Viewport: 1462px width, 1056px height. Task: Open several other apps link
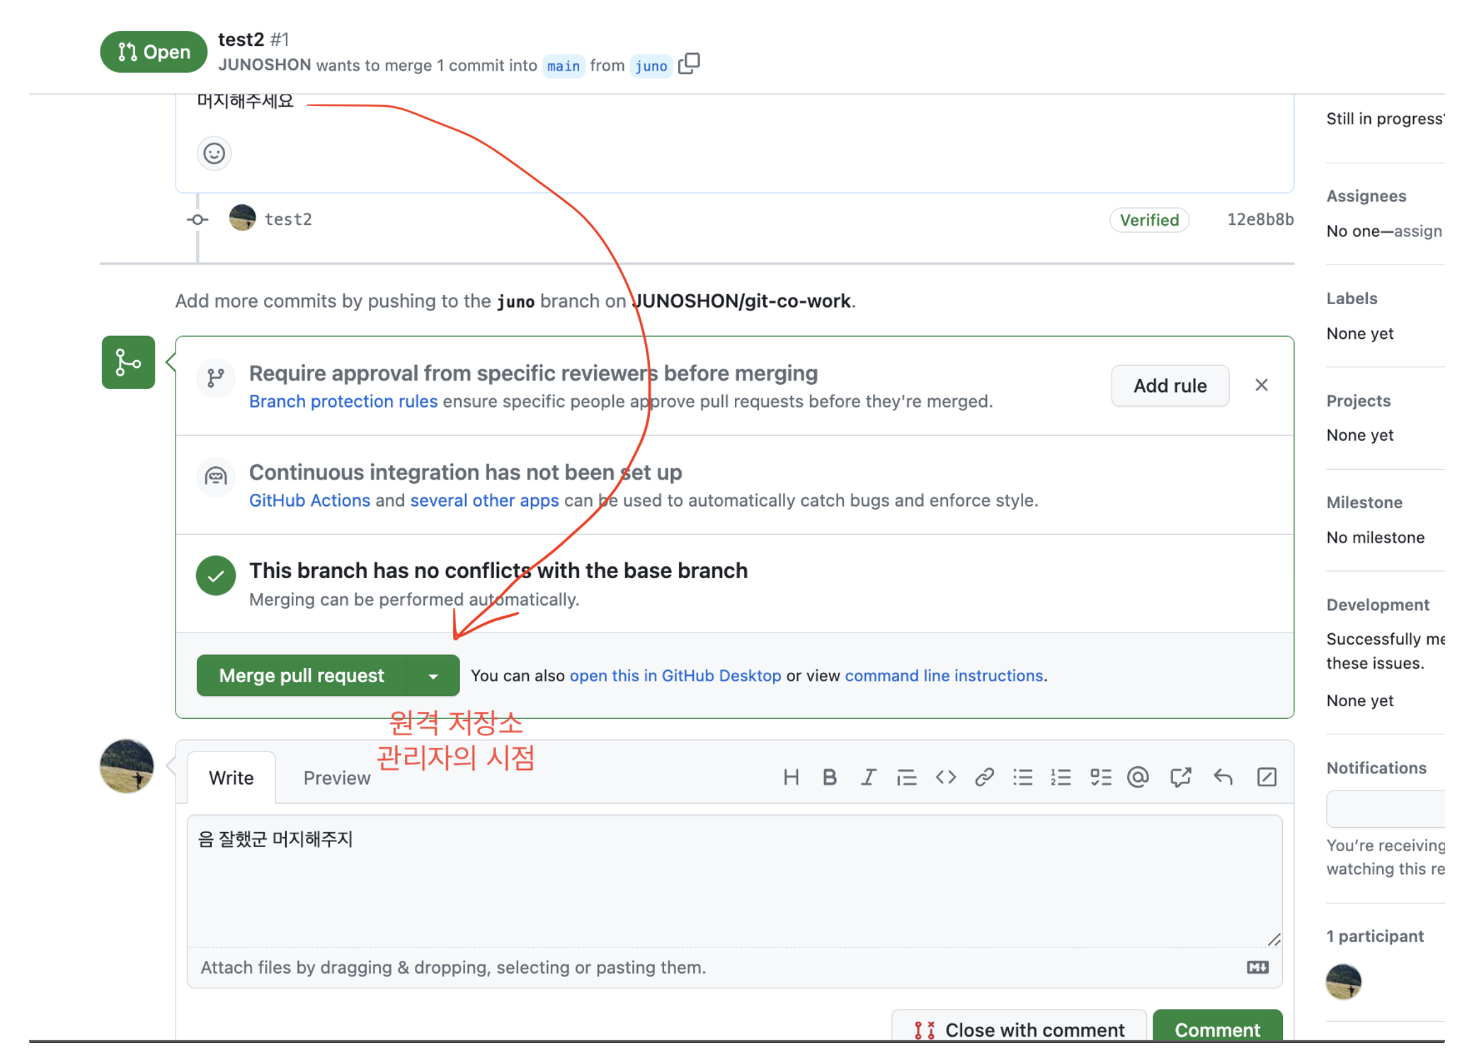pyautogui.click(x=484, y=500)
